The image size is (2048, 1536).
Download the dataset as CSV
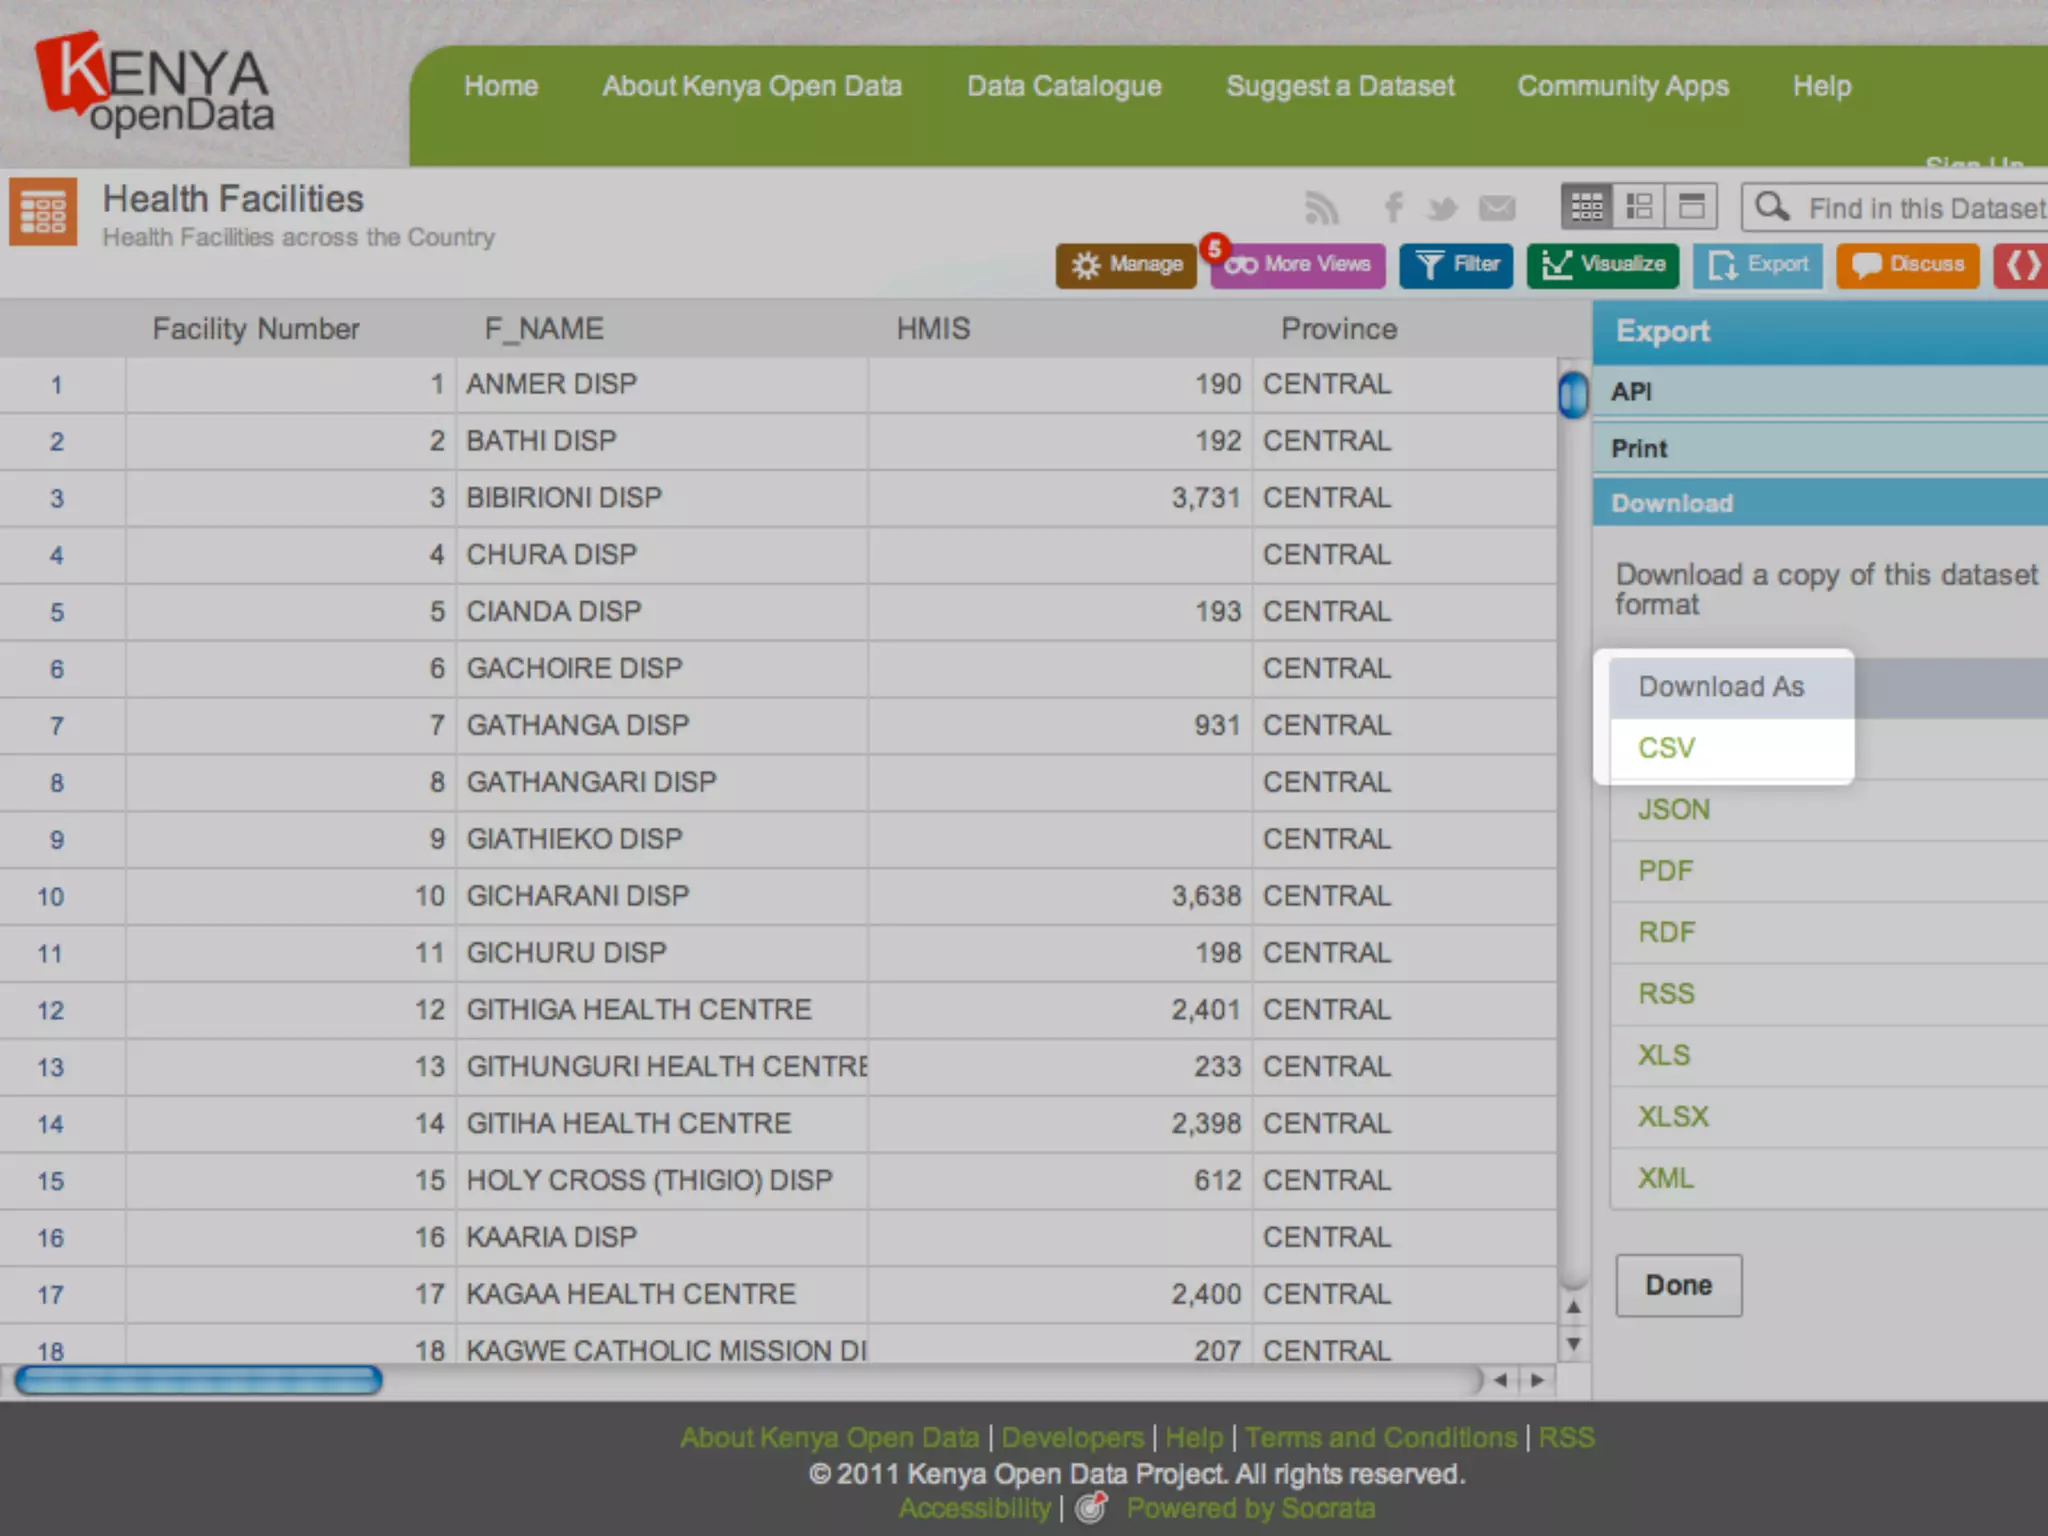pos(1666,748)
